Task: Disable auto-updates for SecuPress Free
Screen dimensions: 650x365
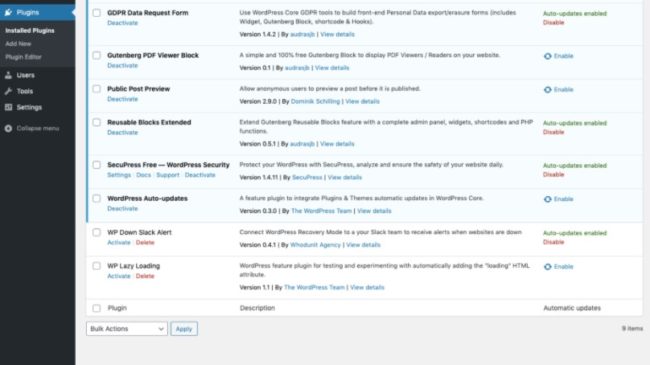Action: pos(553,175)
